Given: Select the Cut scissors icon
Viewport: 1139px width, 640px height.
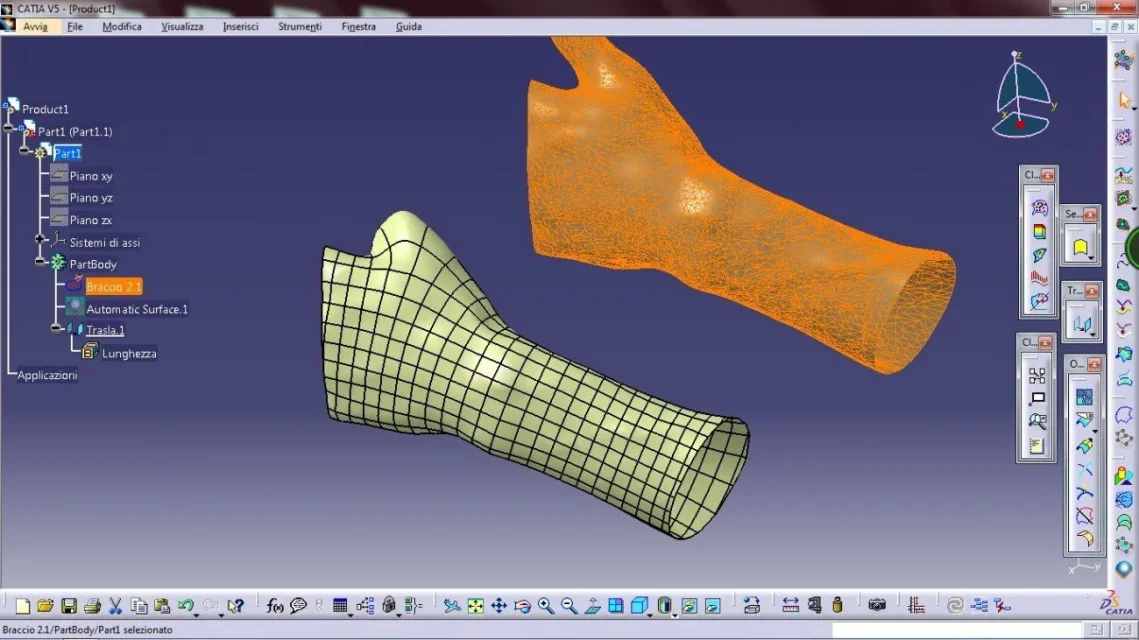Looking at the screenshot, I should click(115, 606).
